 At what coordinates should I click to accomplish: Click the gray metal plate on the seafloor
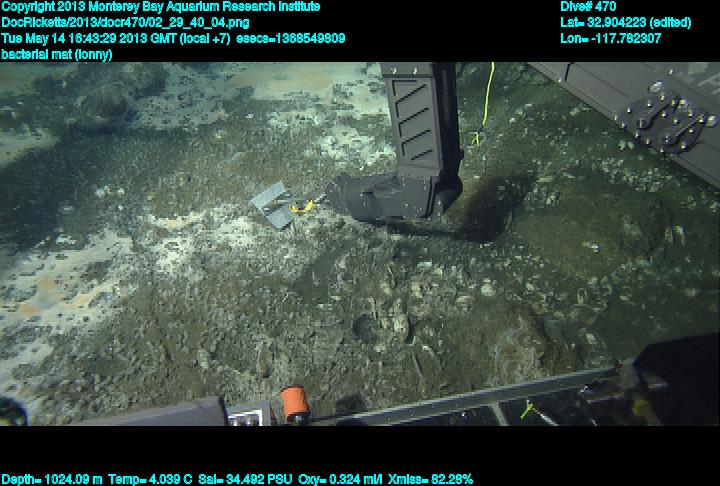273,205
